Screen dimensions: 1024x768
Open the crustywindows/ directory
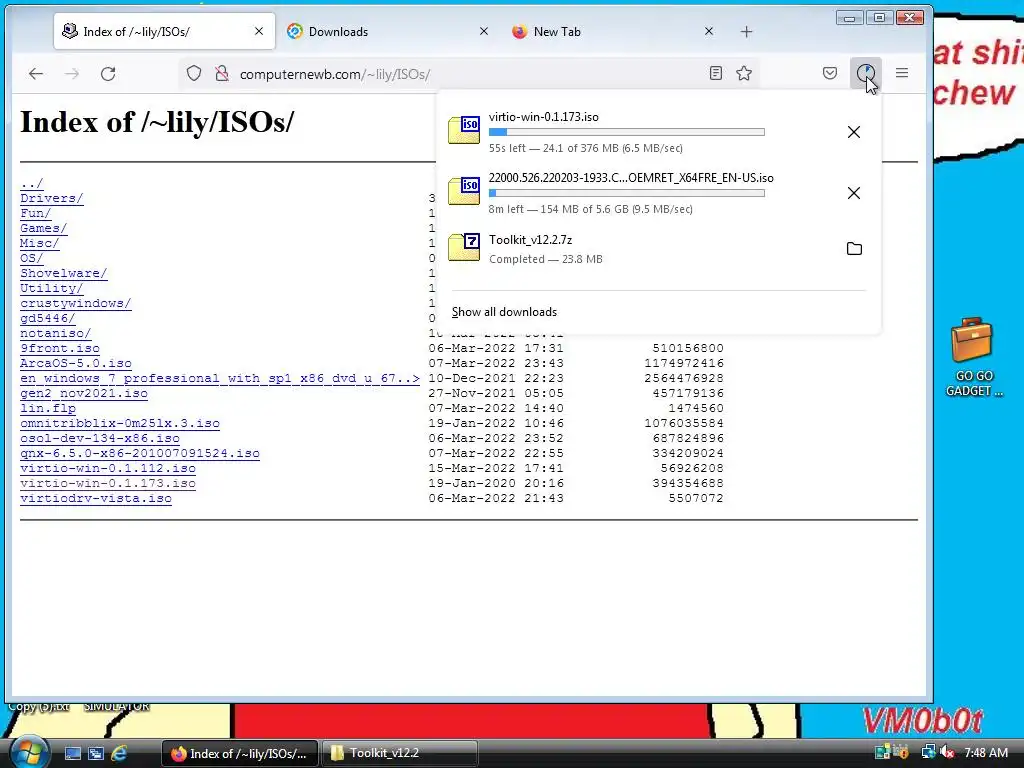(75, 304)
